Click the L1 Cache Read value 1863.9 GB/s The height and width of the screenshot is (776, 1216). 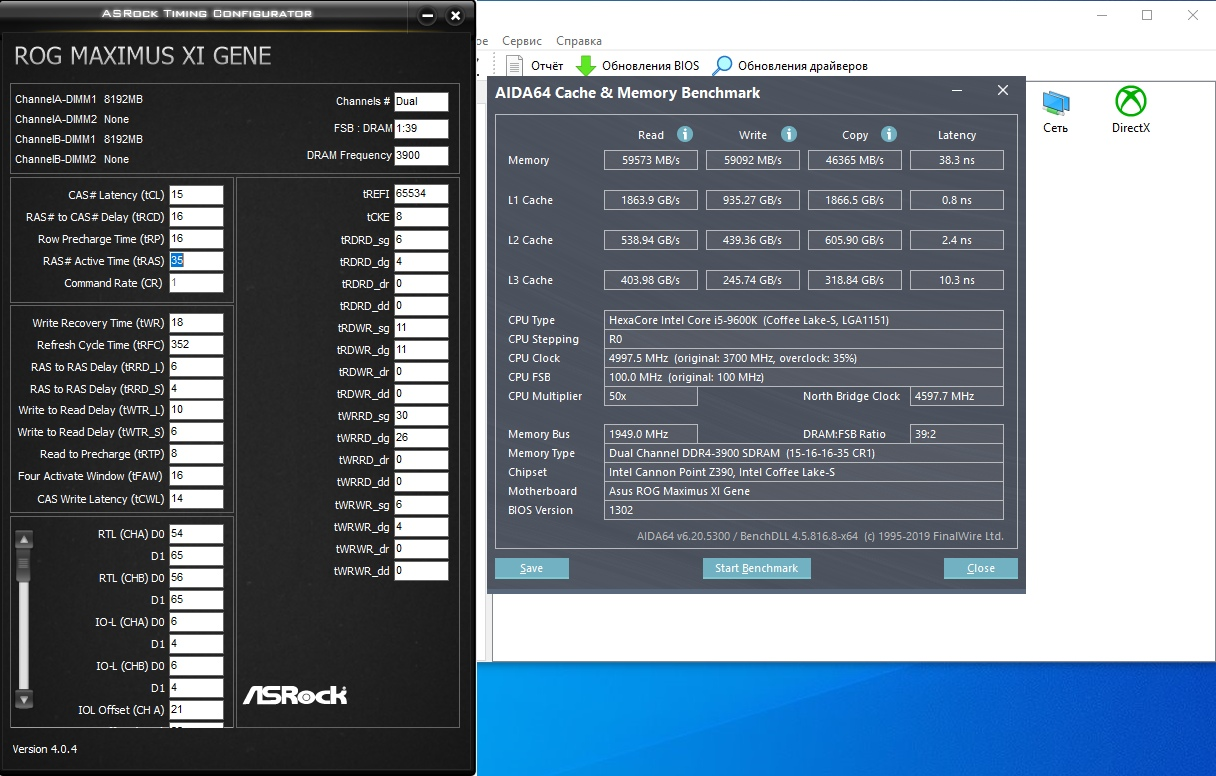coord(650,200)
